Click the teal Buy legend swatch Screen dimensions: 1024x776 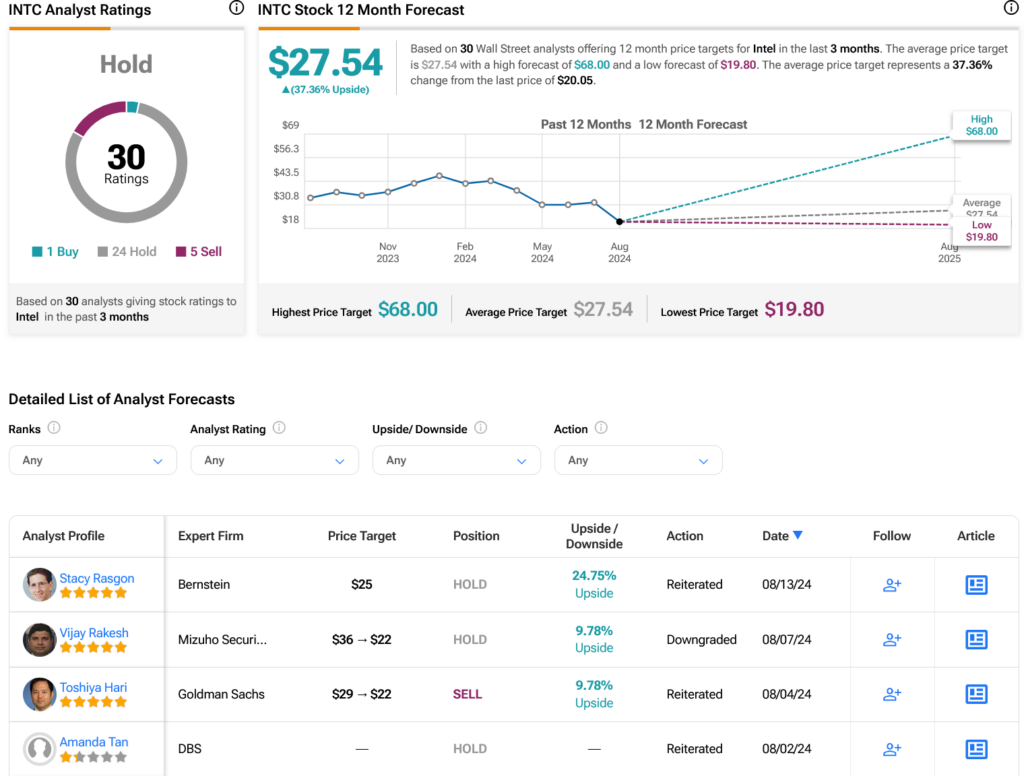tap(37, 251)
